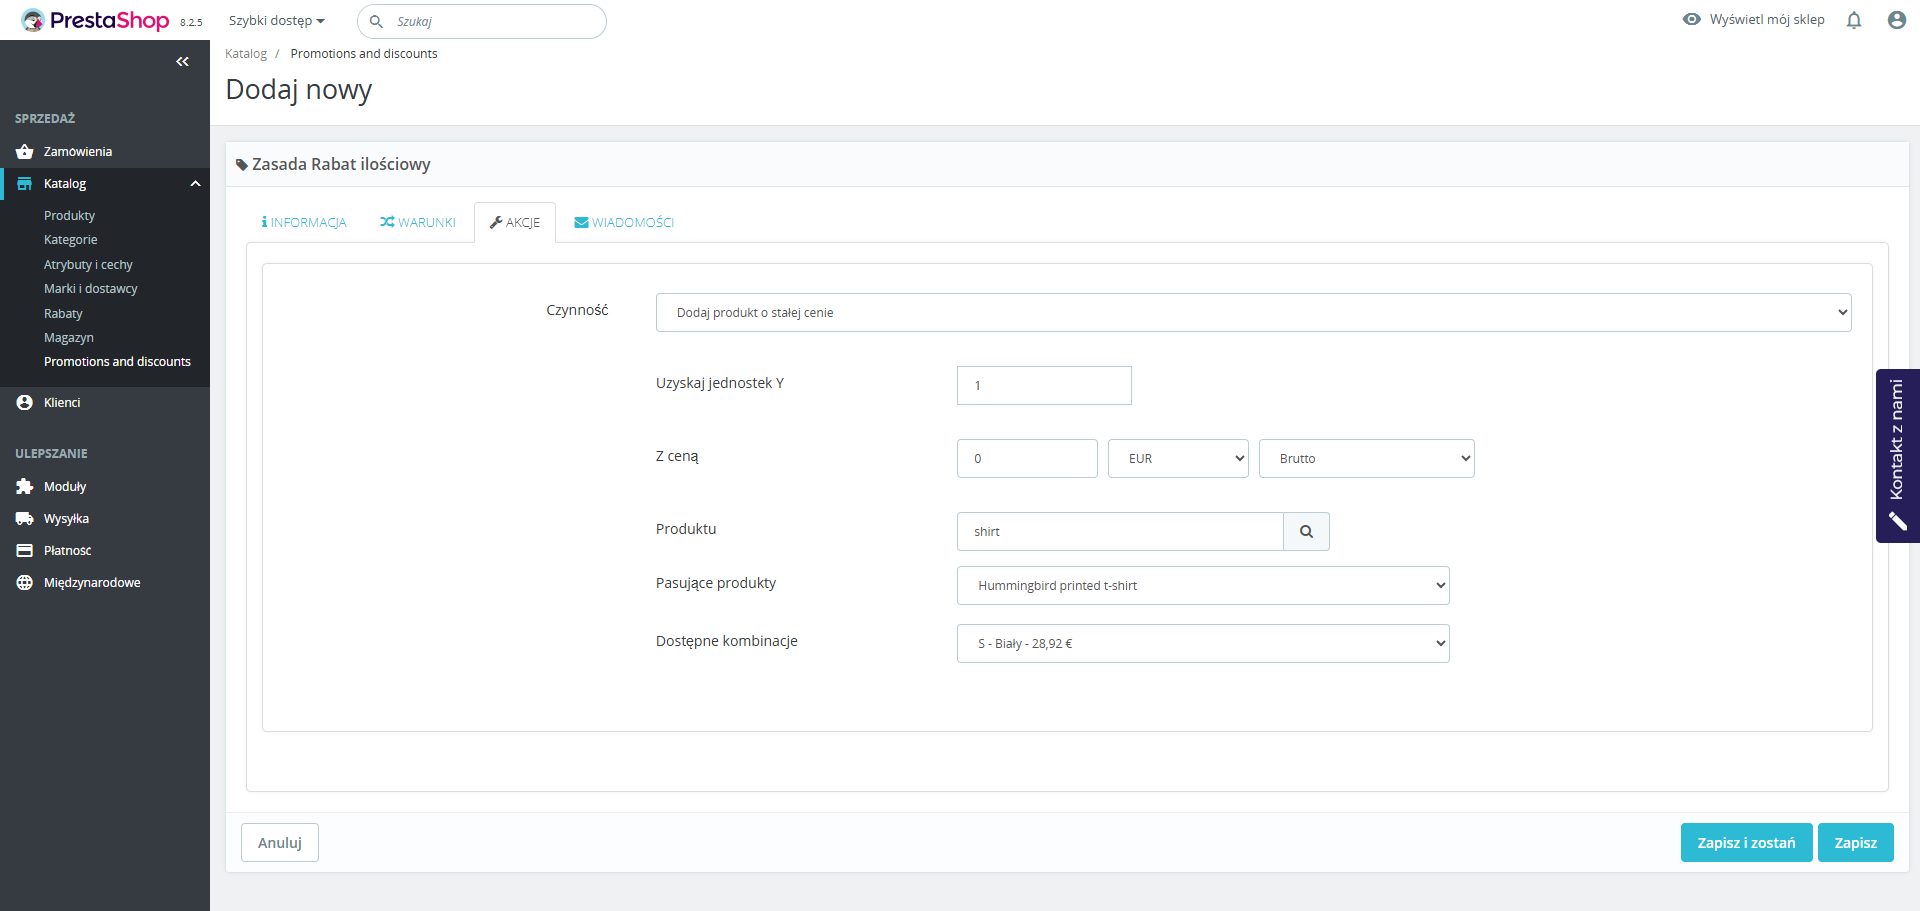Open Kategorie submenu item
This screenshot has height=911, width=1920.
[71, 240]
